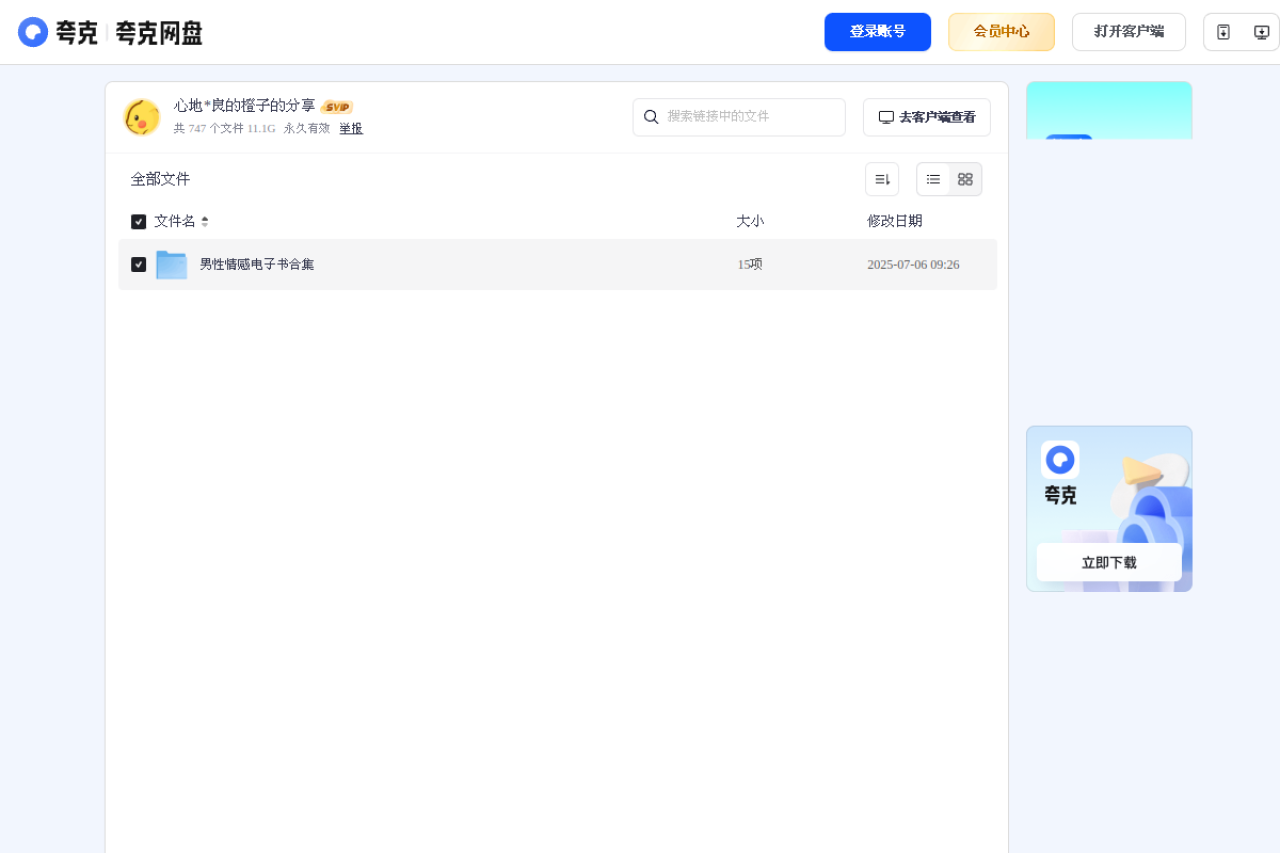Click the 文件名 sort arrows

tap(205, 221)
